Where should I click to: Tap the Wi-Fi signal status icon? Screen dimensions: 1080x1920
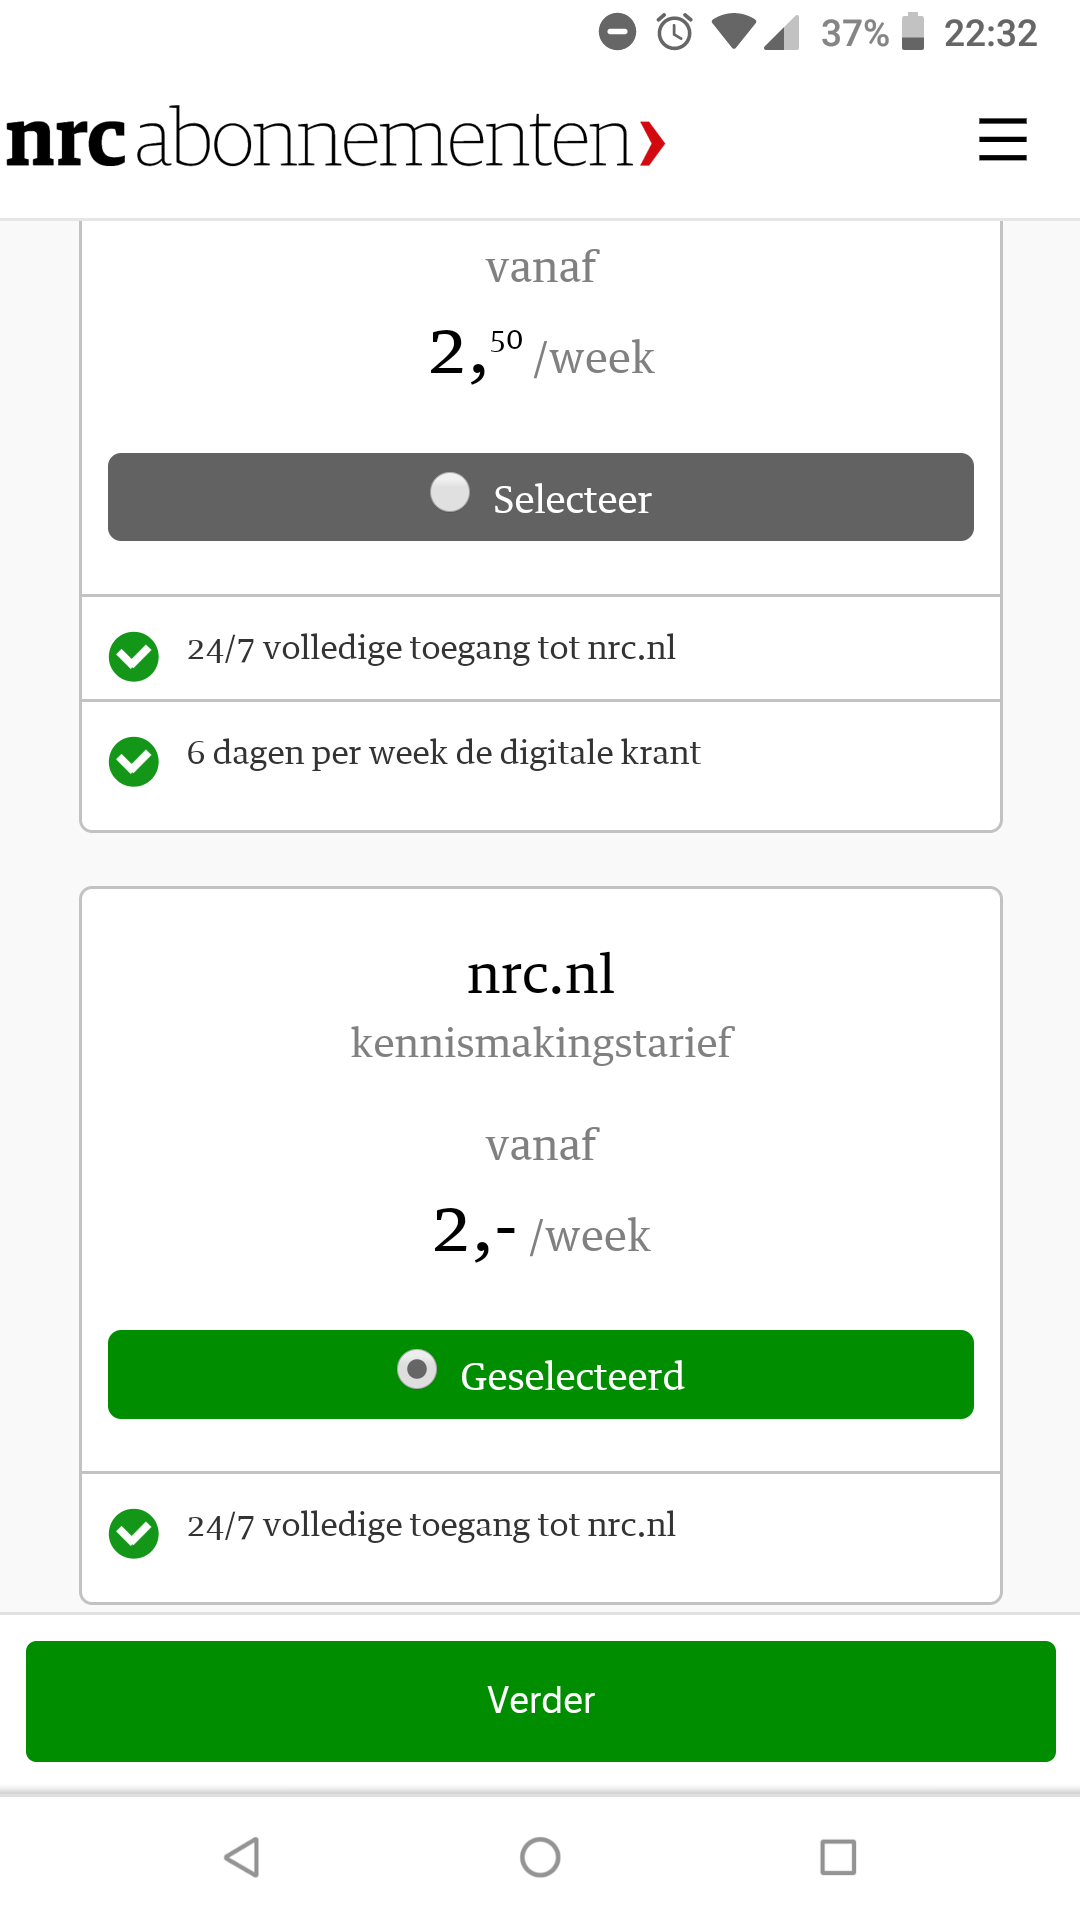pos(734,32)
